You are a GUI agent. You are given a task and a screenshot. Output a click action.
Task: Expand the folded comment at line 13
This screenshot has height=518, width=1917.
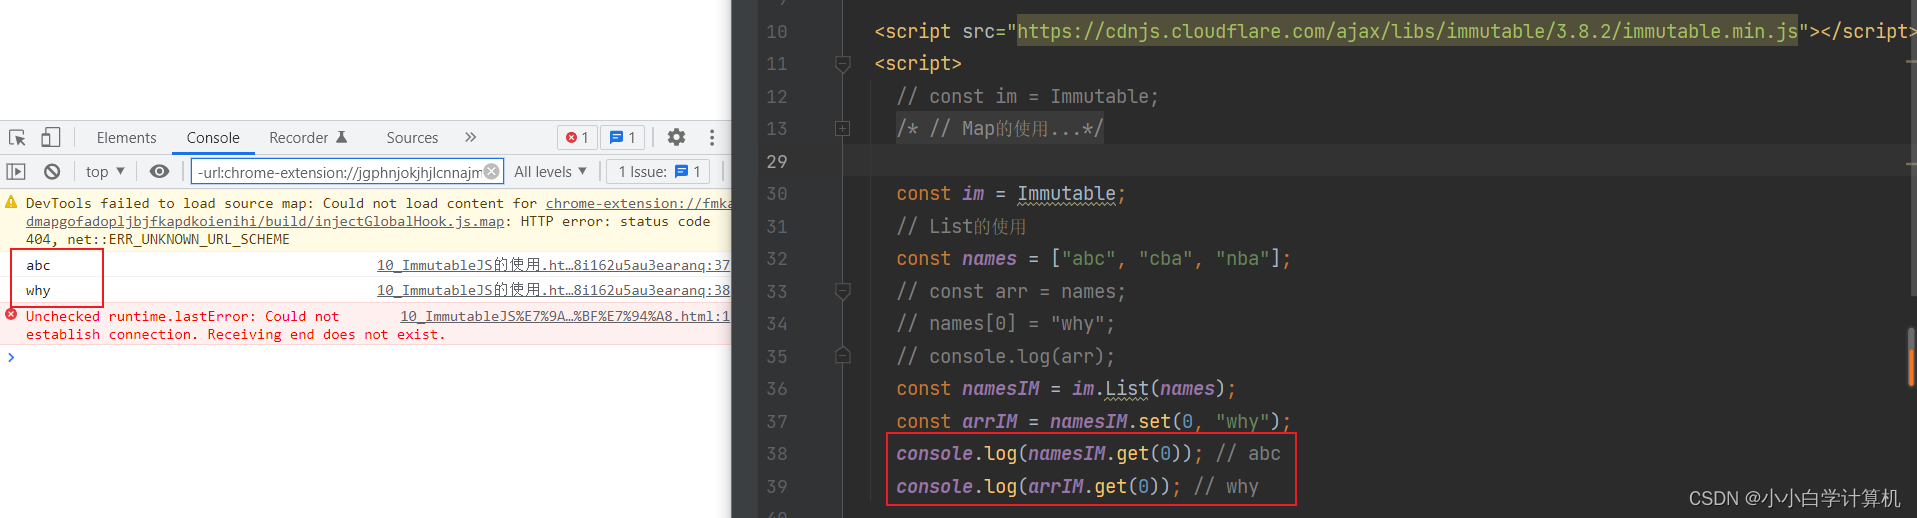pyautogui.click(x=842, y=129)
